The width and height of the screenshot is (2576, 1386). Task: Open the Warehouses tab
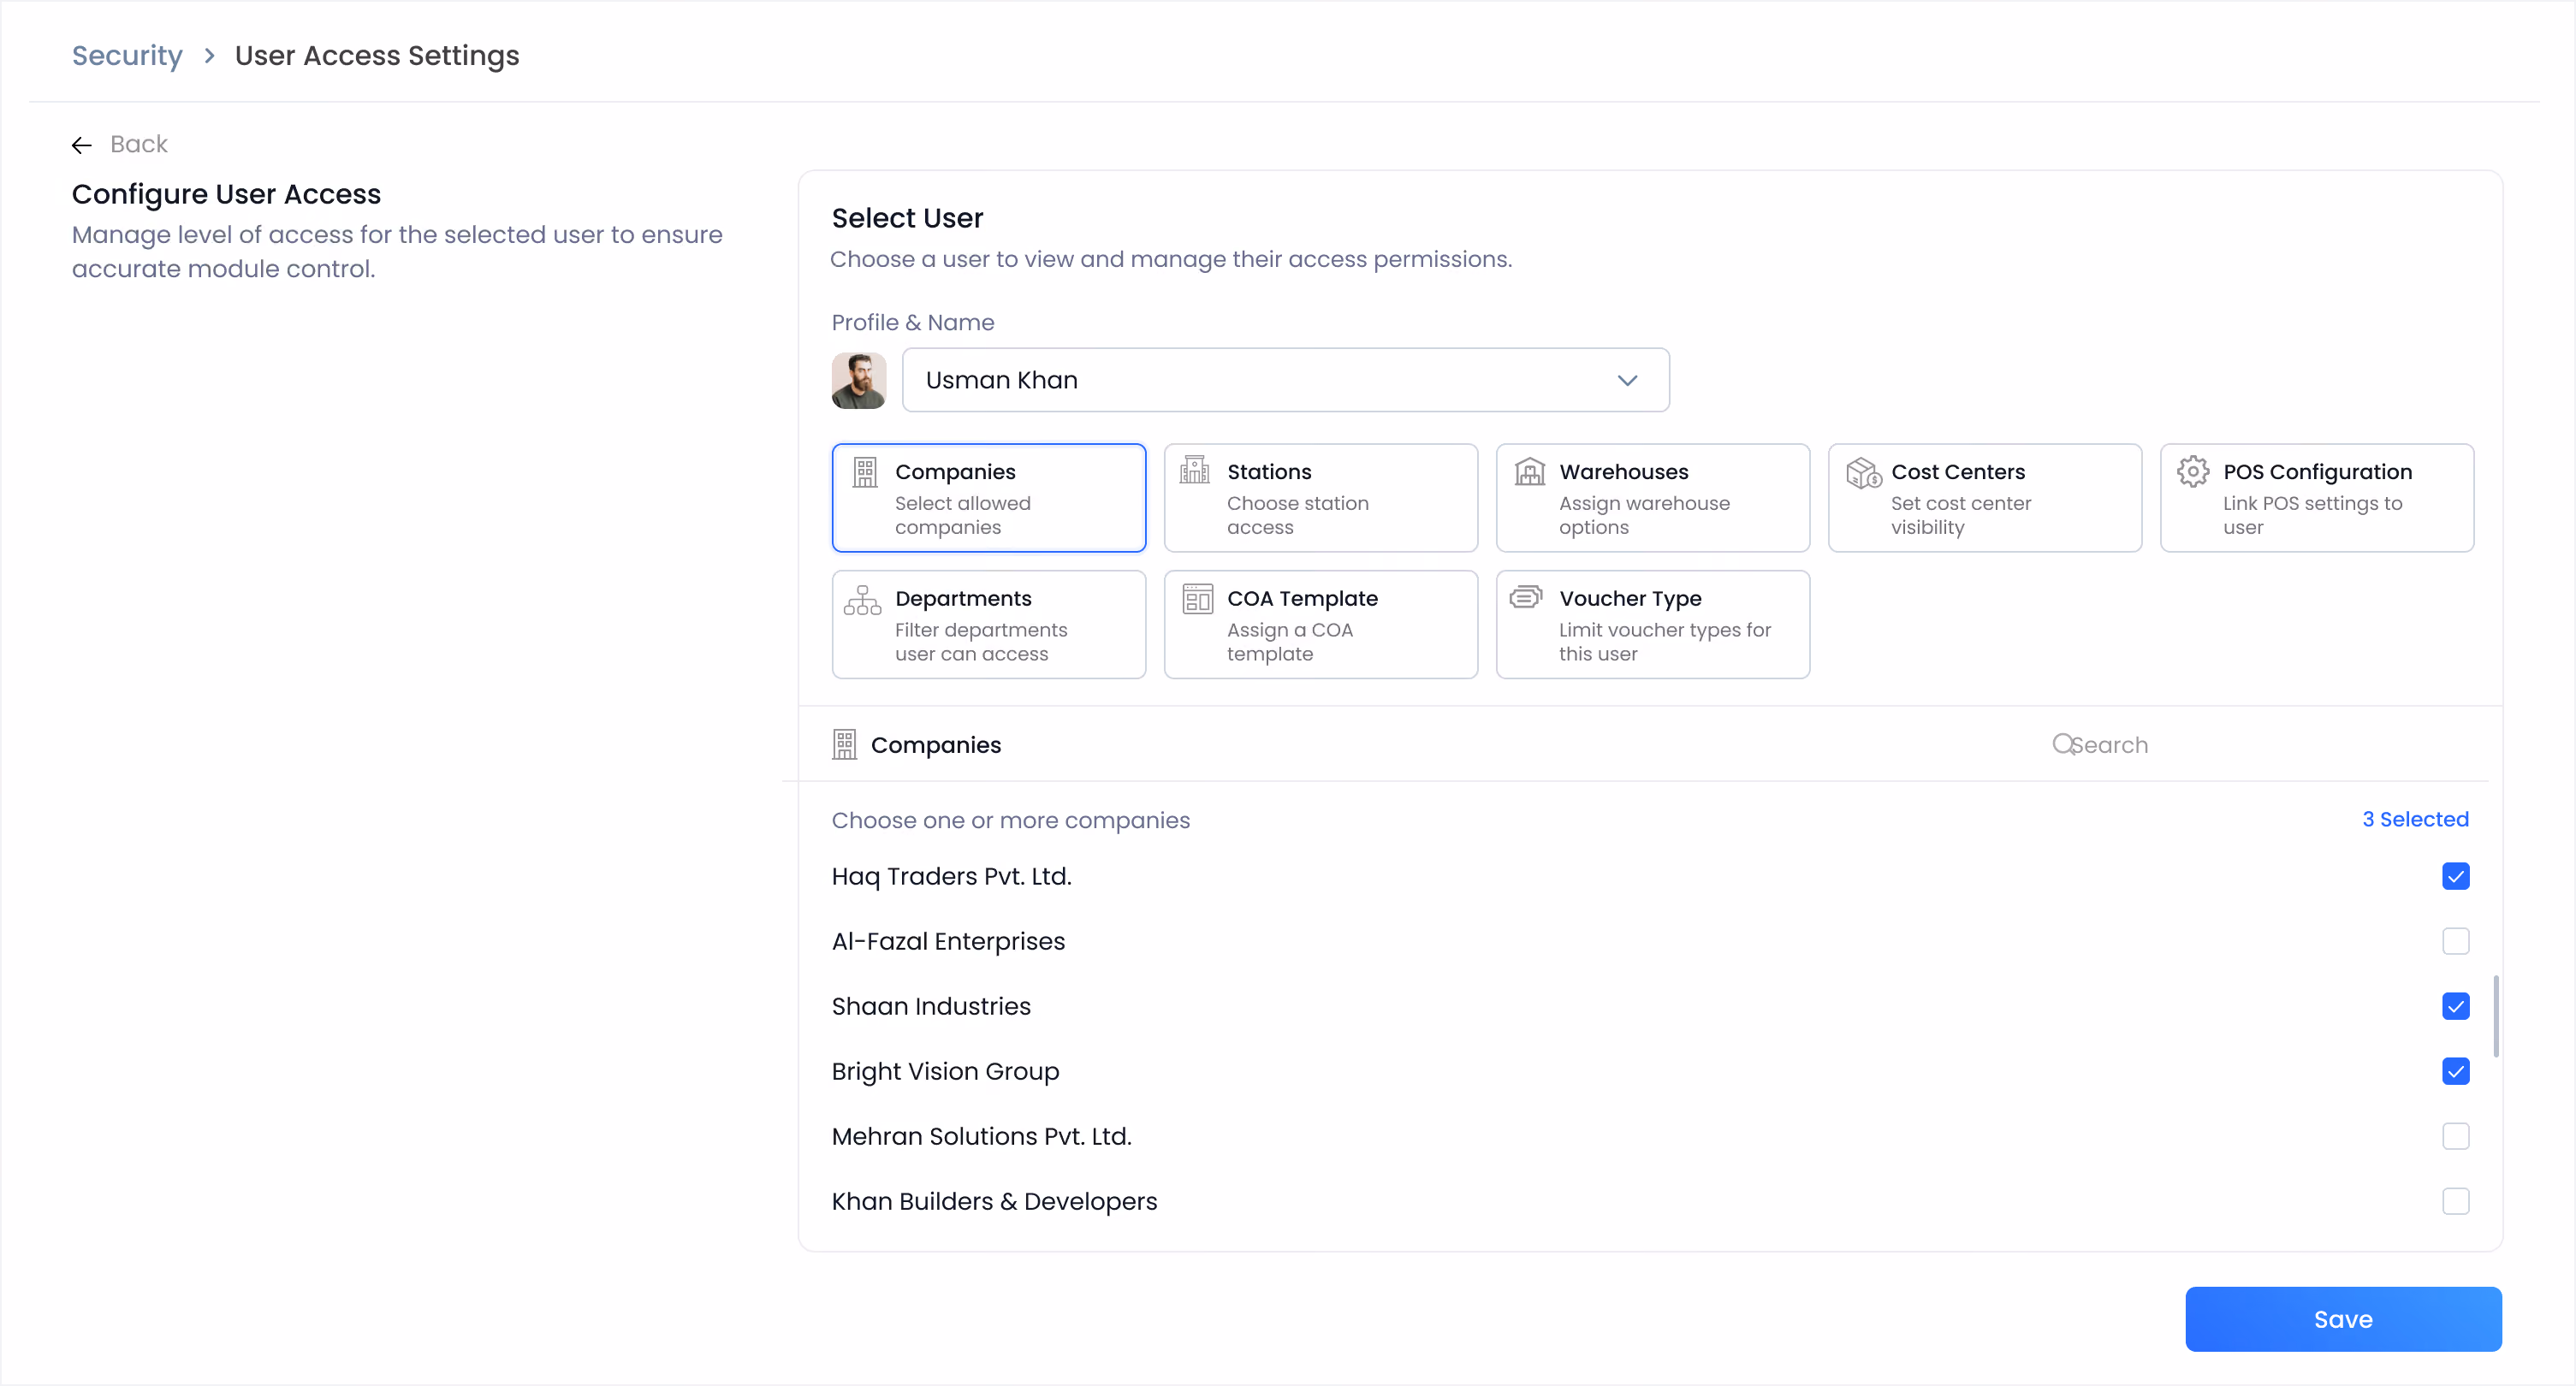coord(1652,498)
